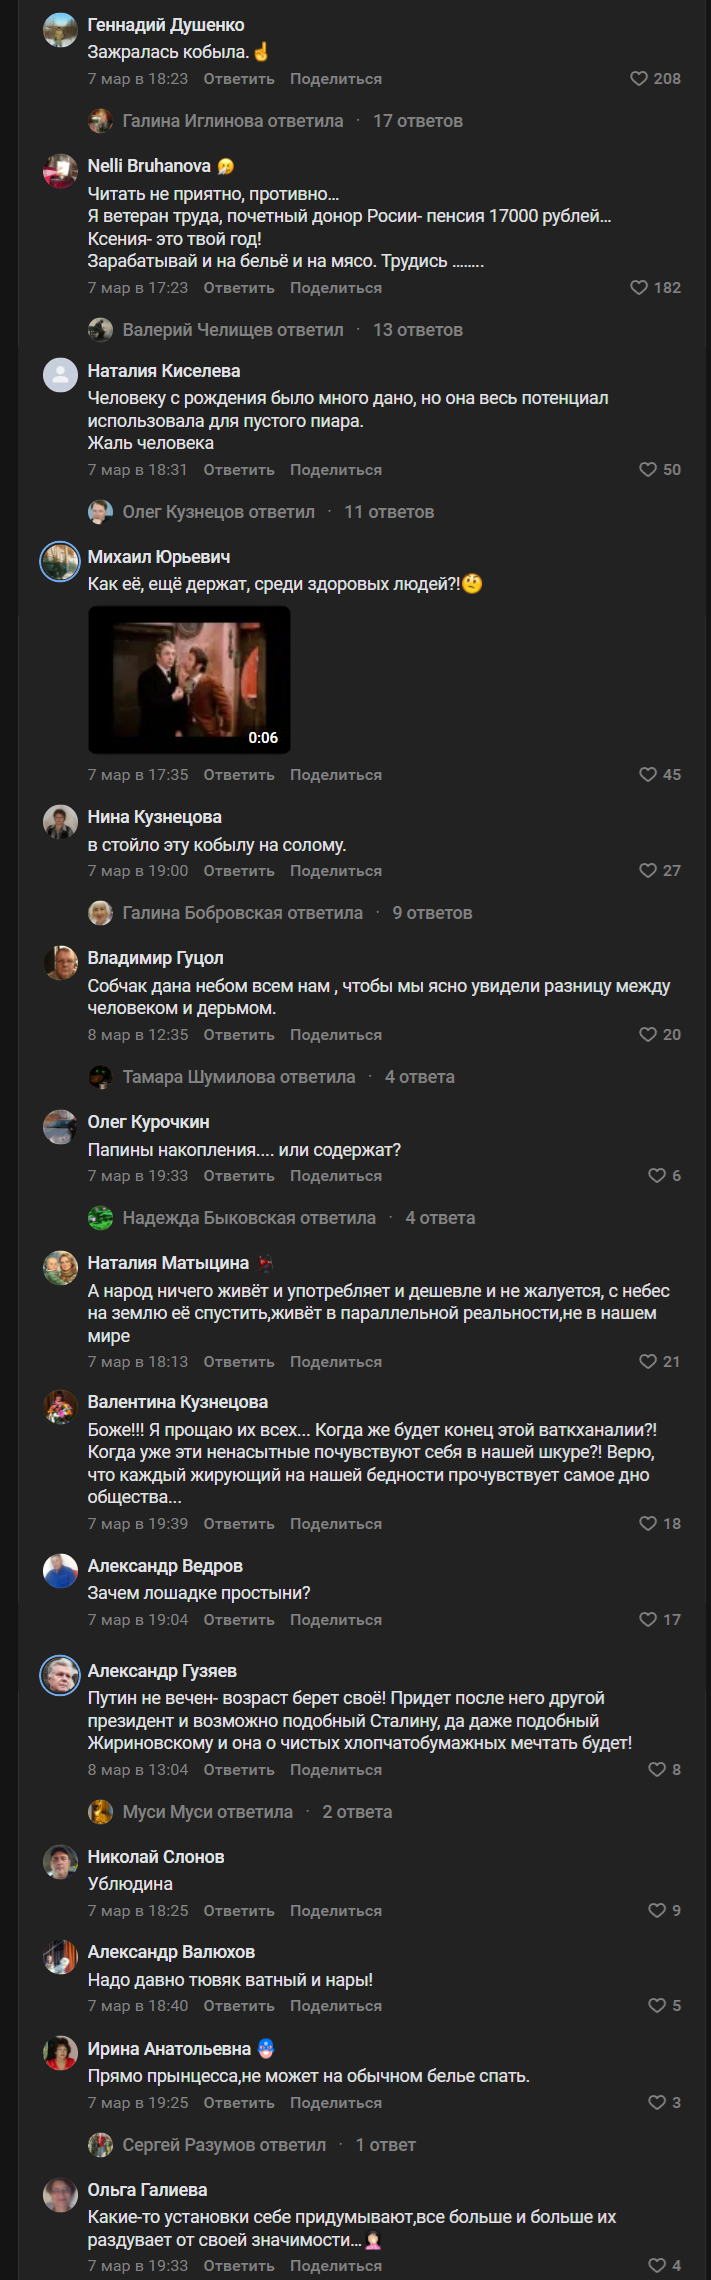Expand 9 replies under Нина Кузнецова's comment
The height and width of the screenshot is (2280, 711).
432,913
